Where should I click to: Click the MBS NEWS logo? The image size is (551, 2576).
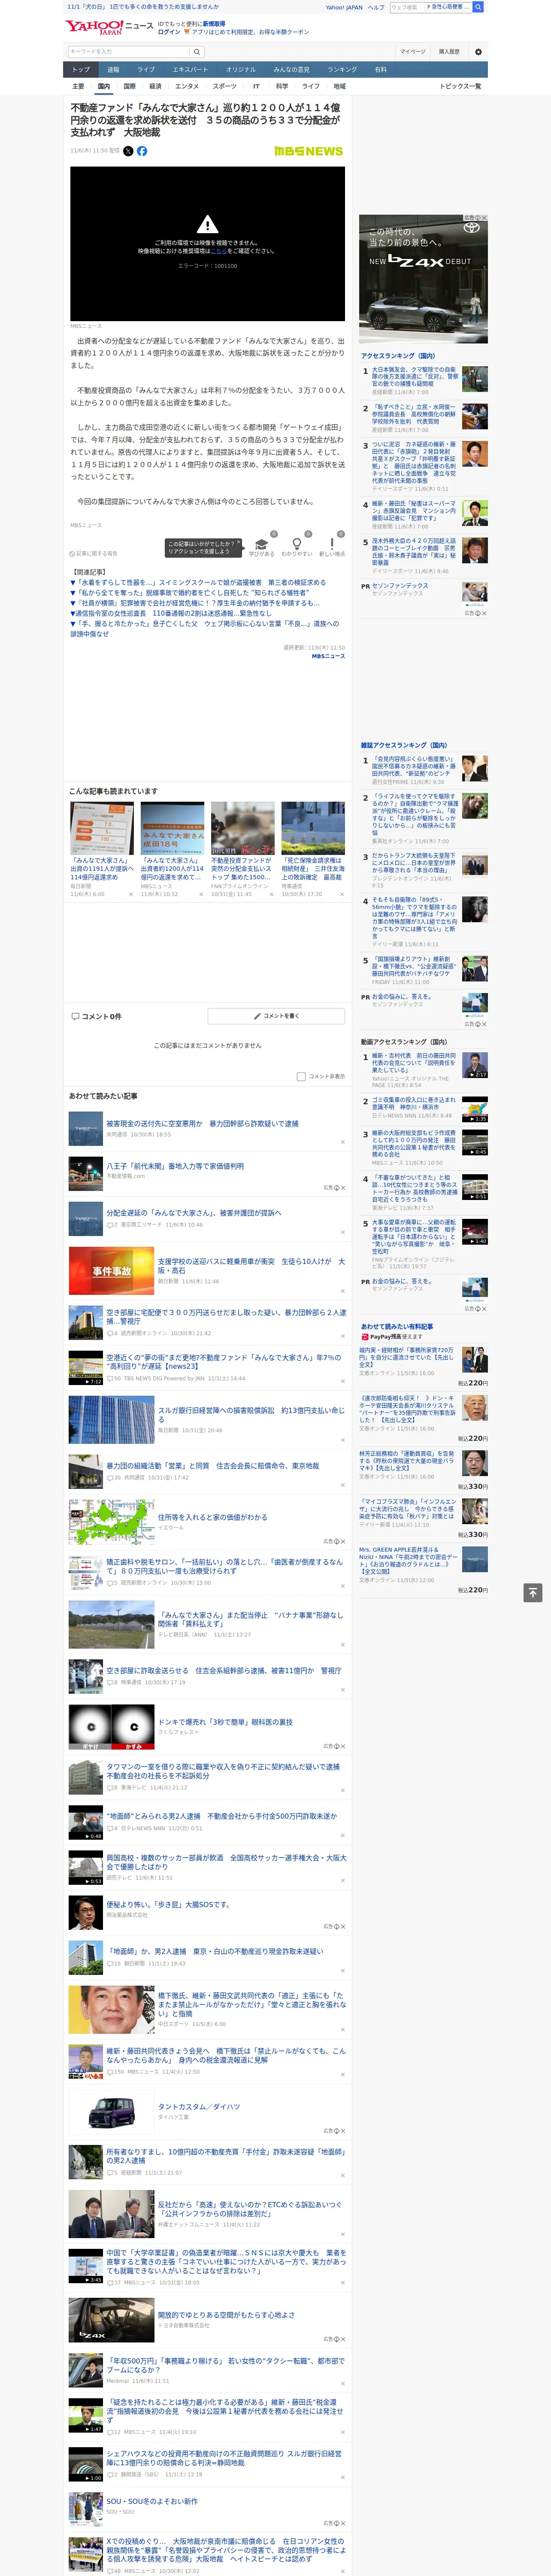pyautogui.click(x=308, y=151)
